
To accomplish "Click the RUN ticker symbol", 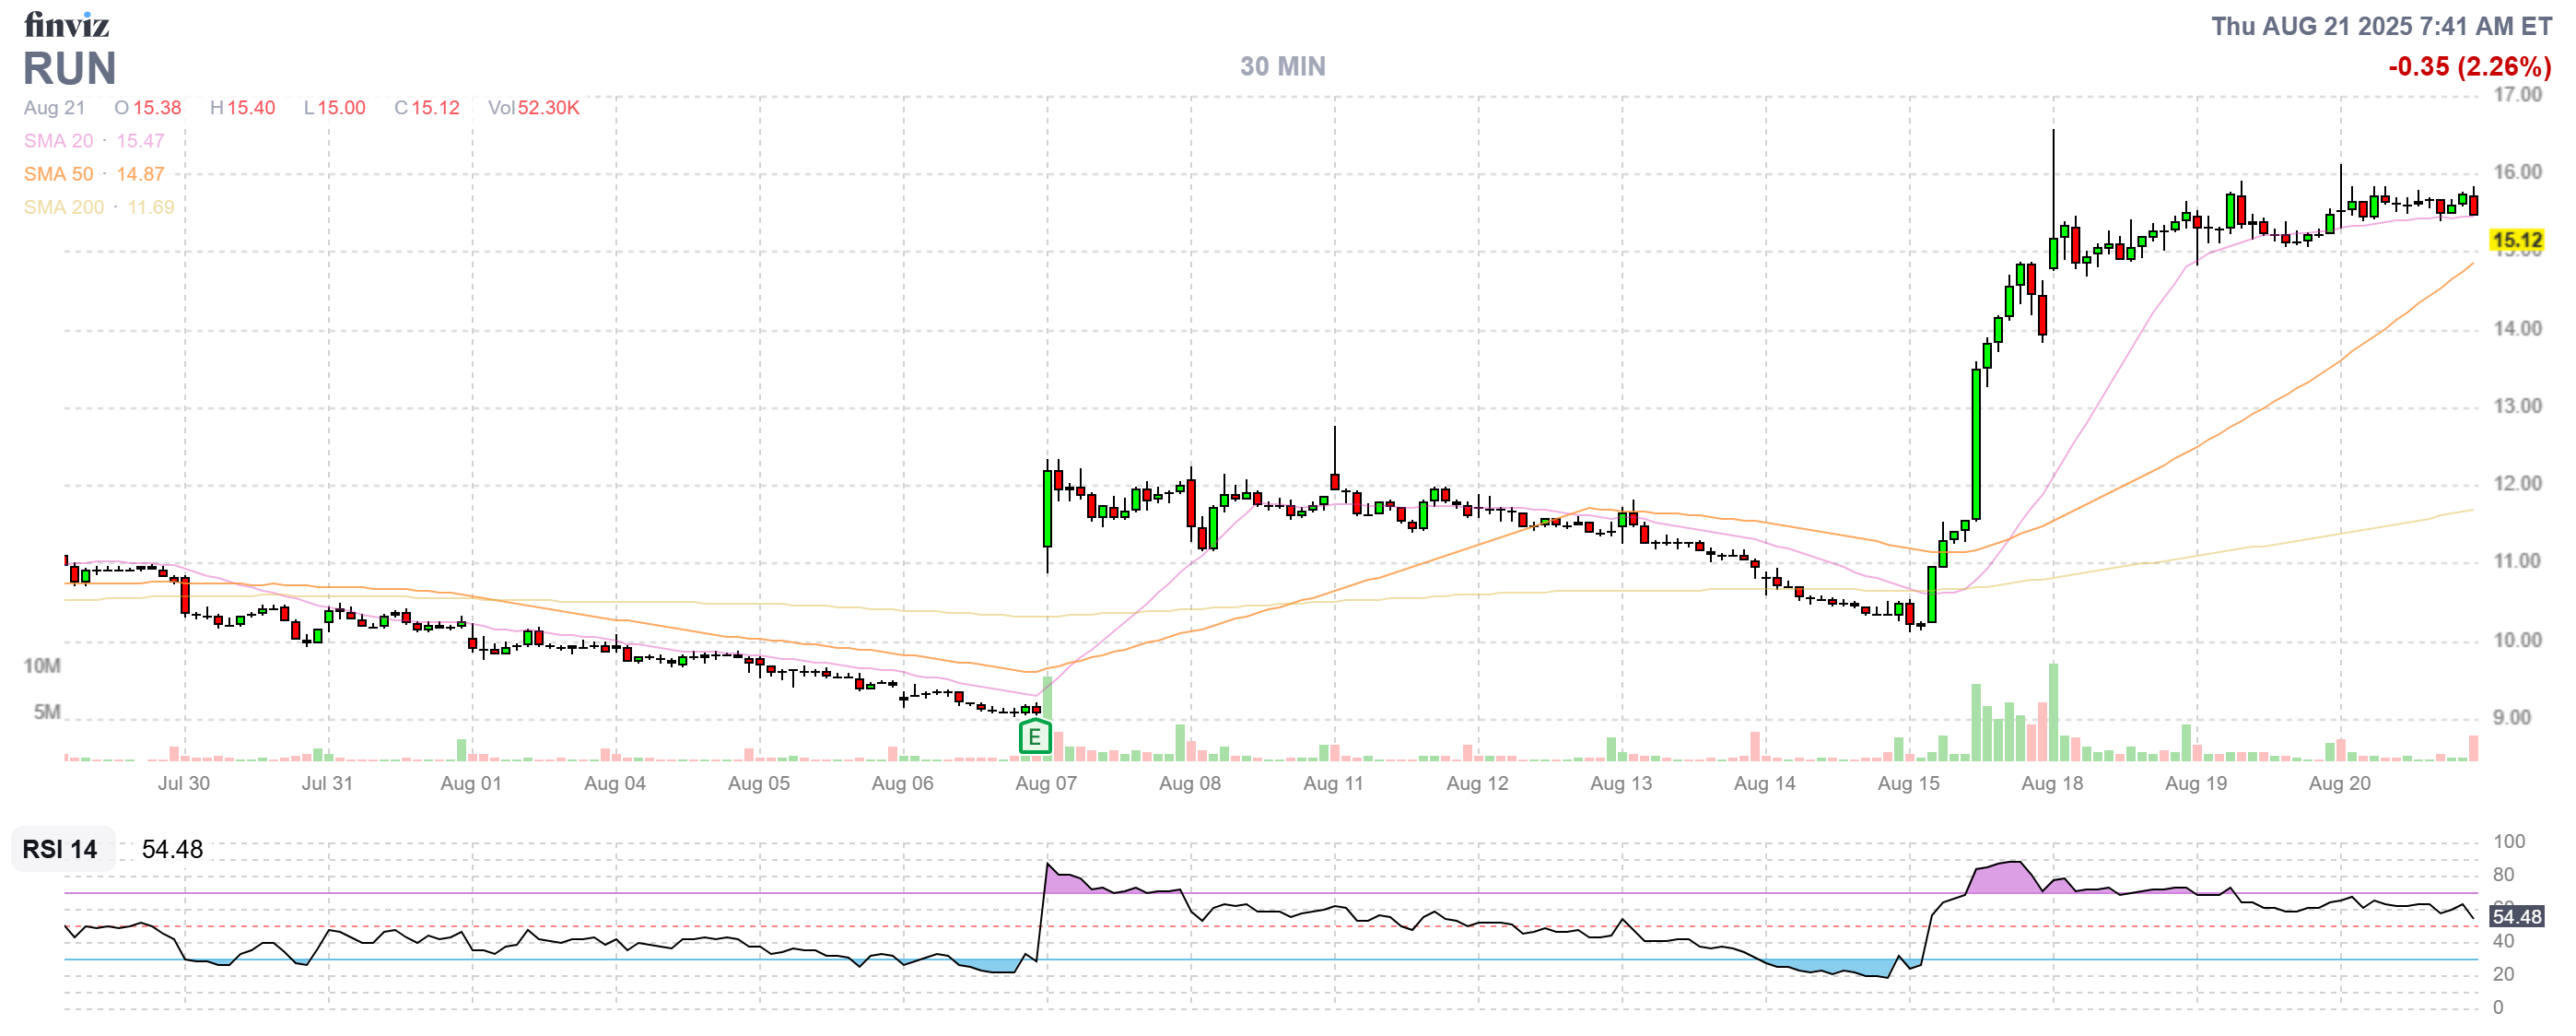I will coord(69,69).
